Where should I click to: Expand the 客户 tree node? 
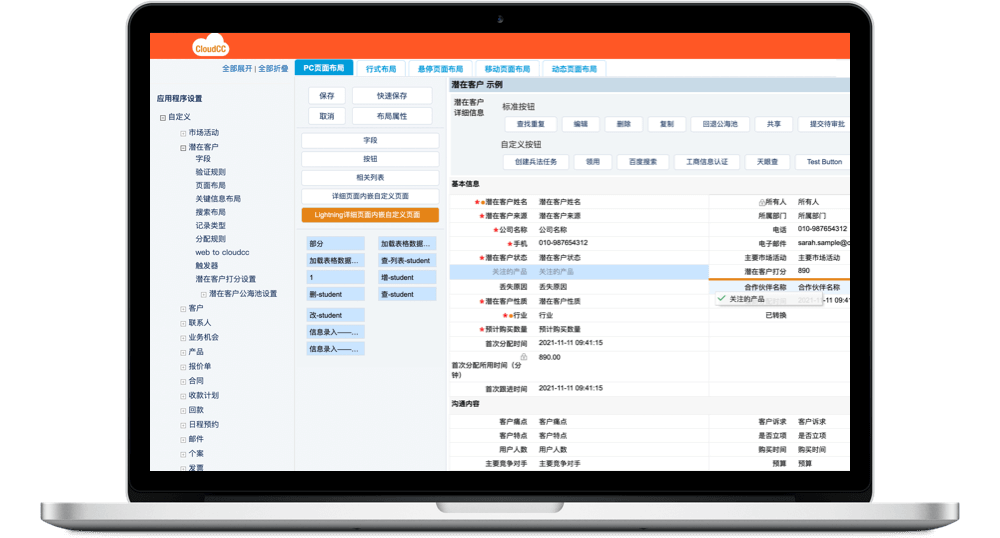click(183, 309)
